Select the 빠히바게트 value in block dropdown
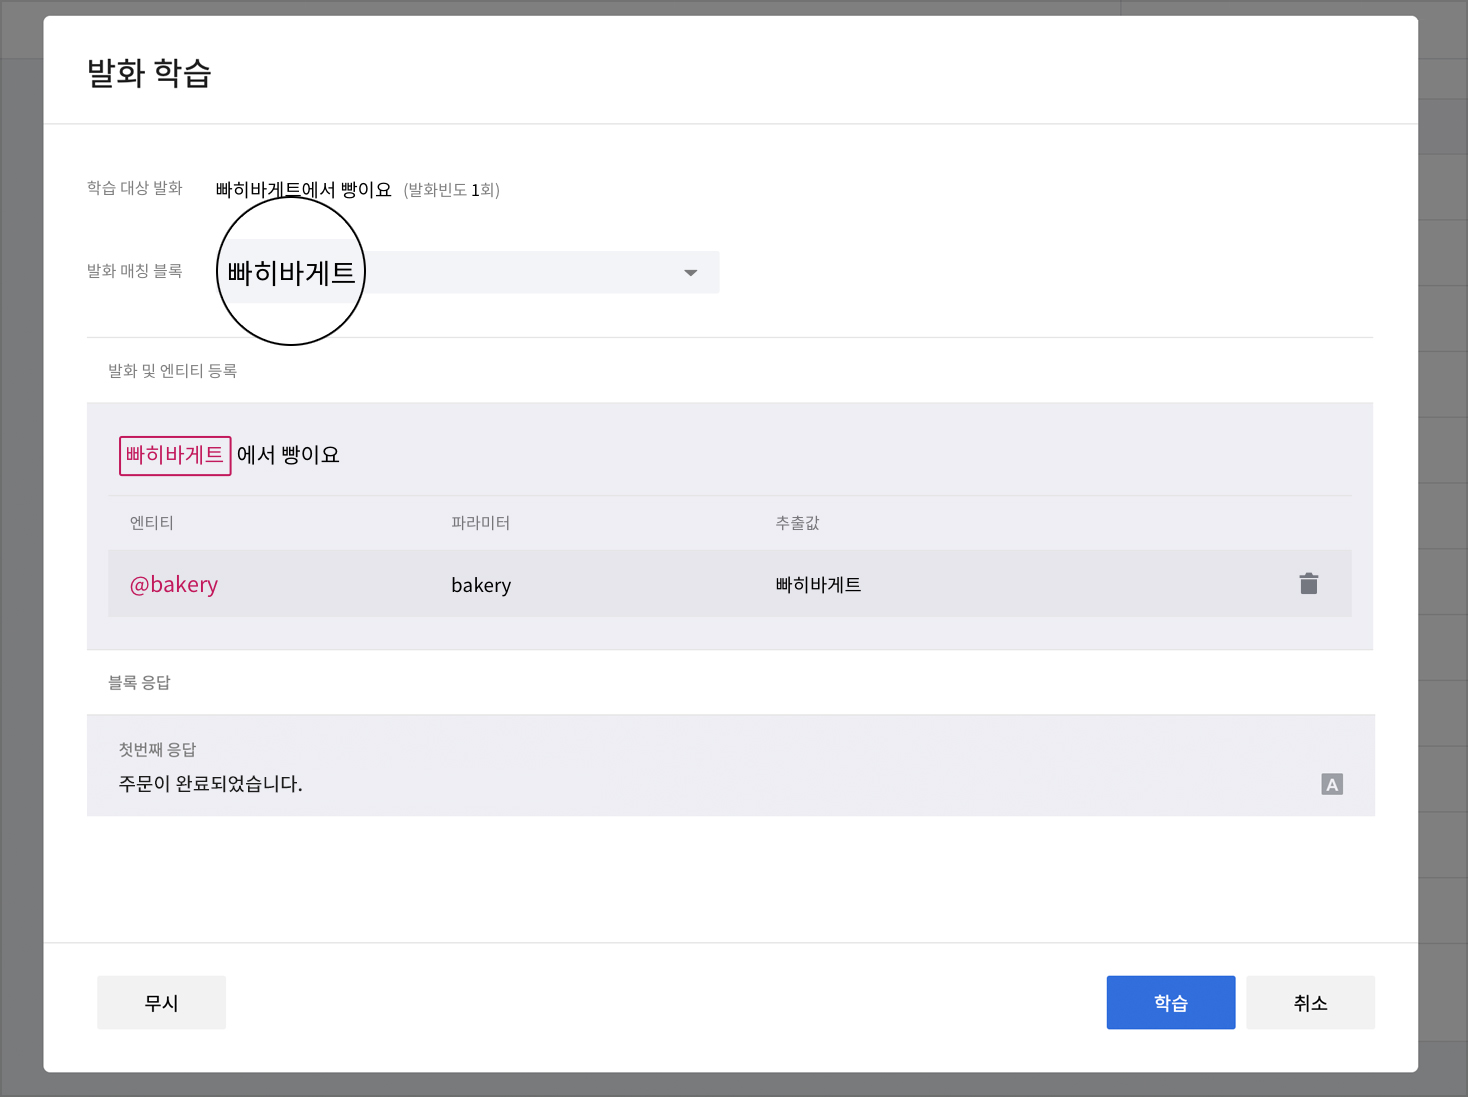Viewport: 1468px width, 1097px height. pos(291,273)
